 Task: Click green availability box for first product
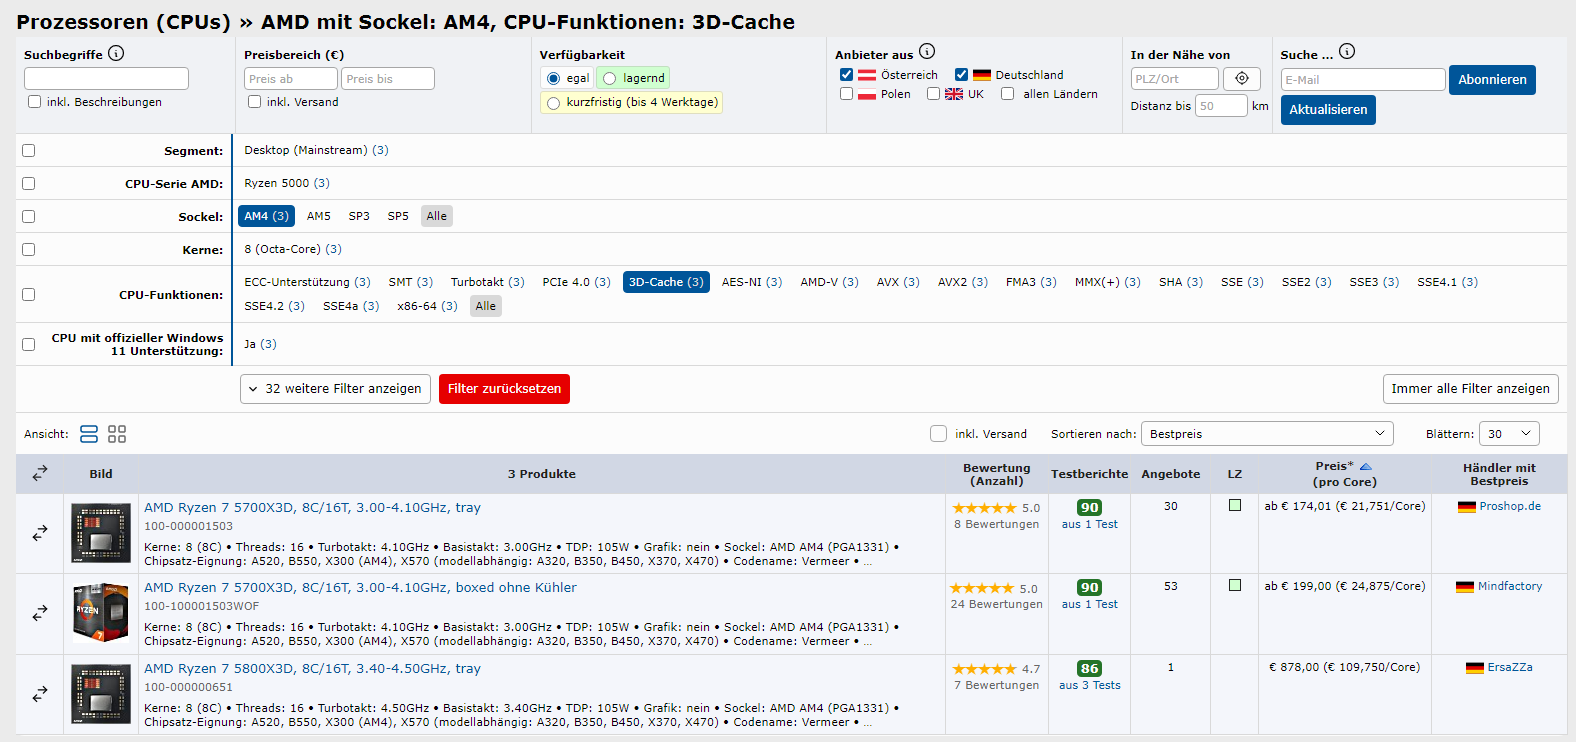pos(1235,506)
